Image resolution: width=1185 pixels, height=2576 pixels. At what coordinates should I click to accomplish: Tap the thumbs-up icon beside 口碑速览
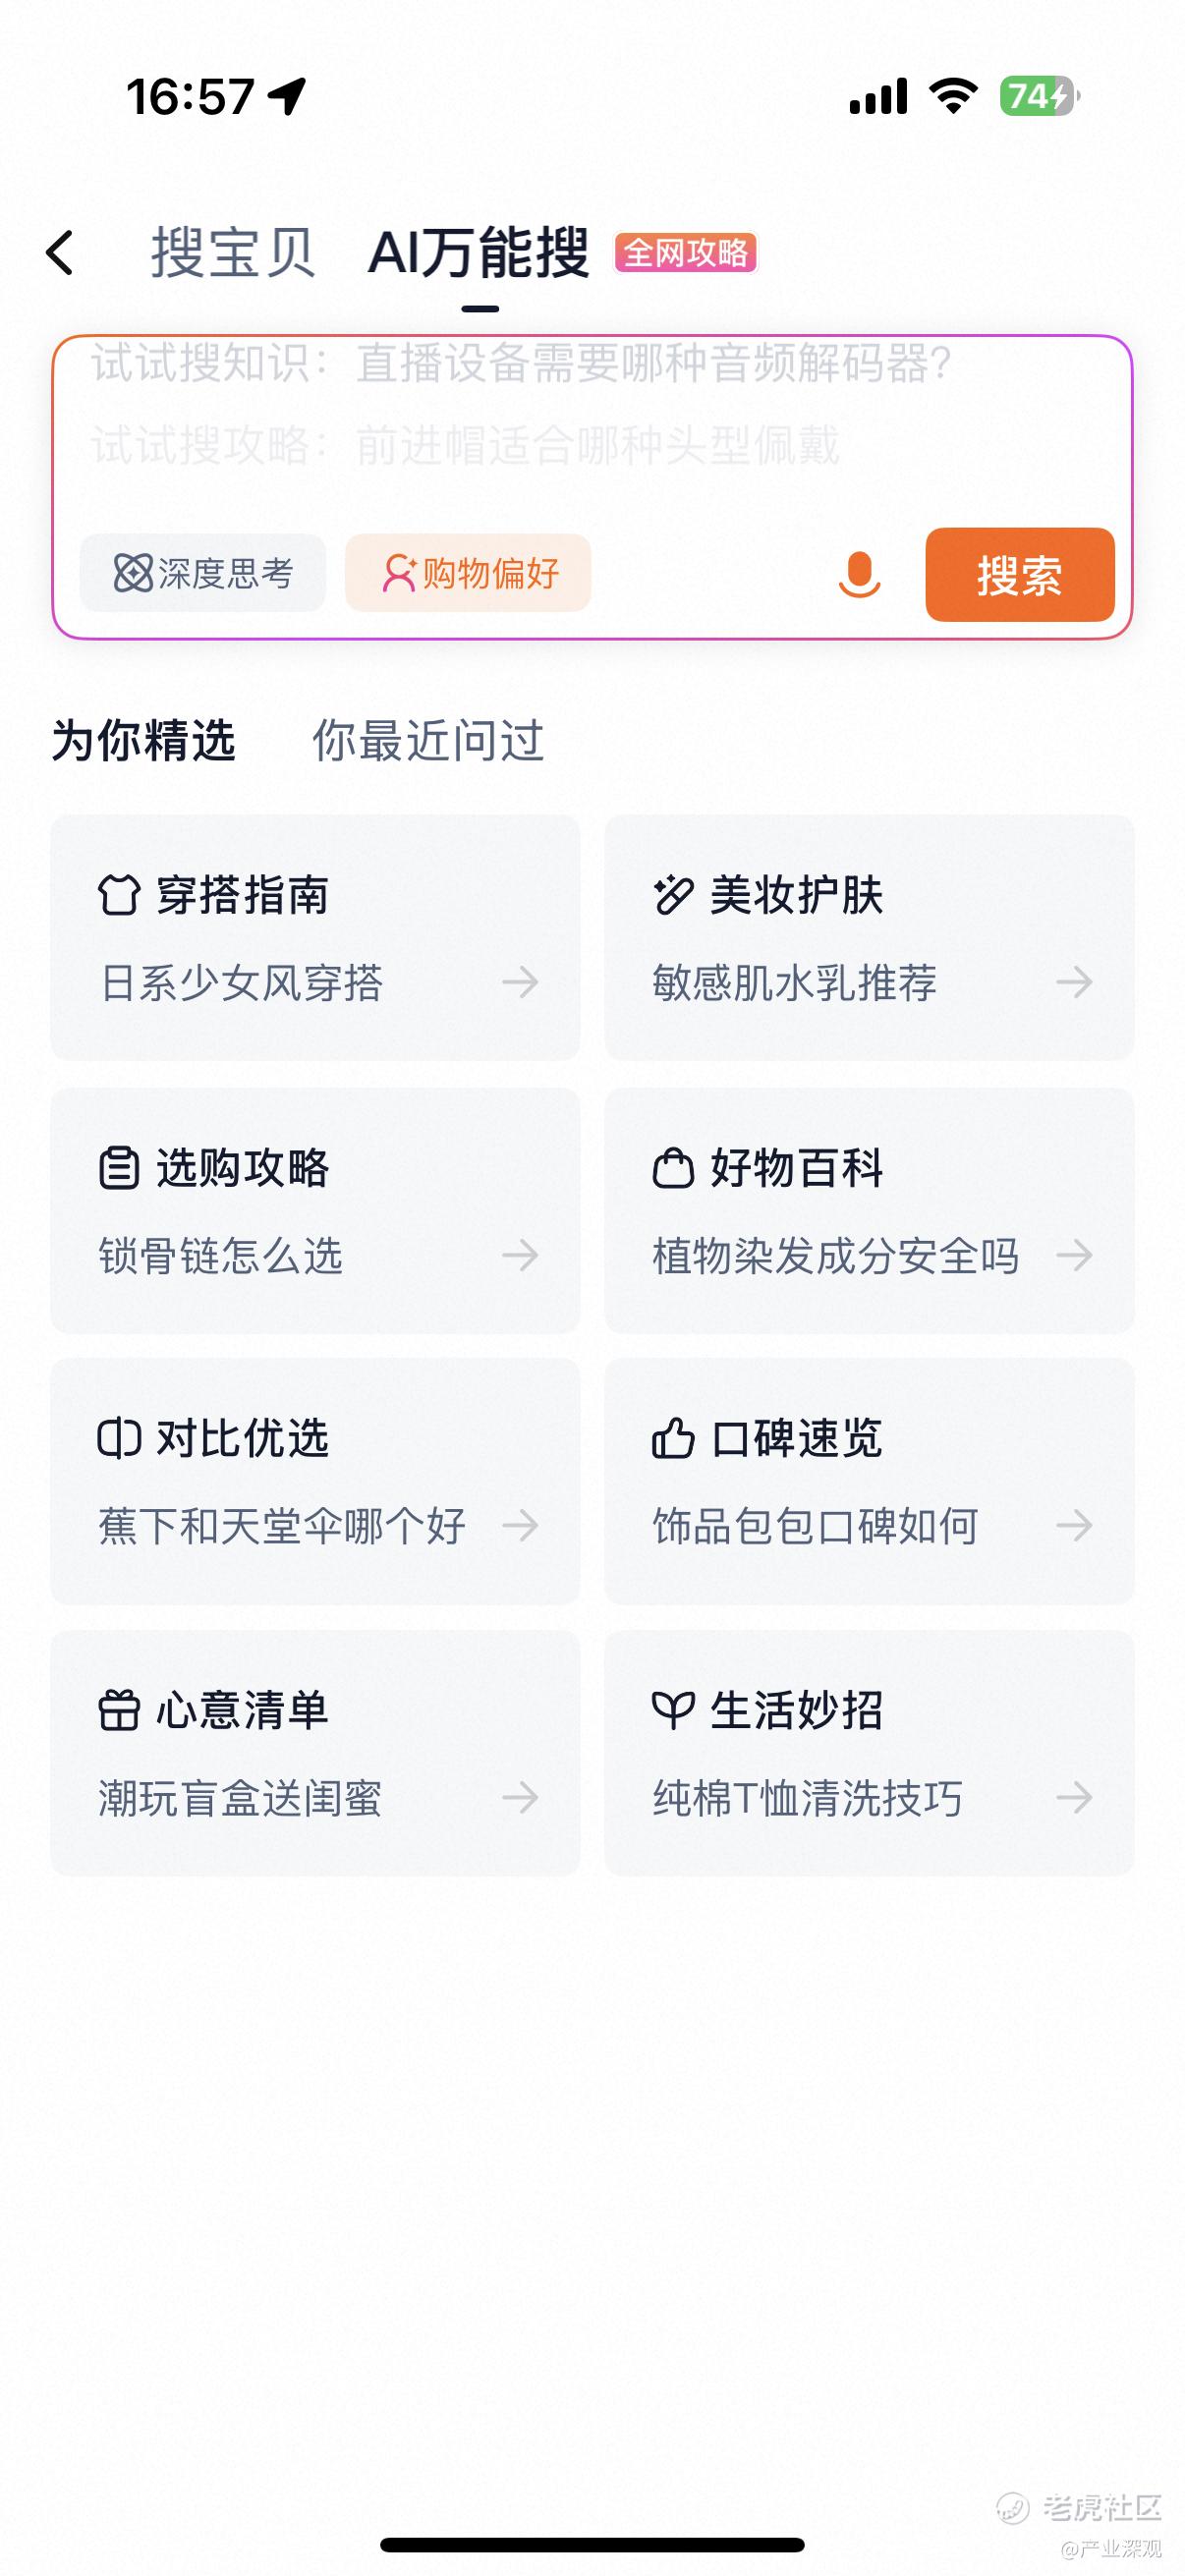[673, 1439]
